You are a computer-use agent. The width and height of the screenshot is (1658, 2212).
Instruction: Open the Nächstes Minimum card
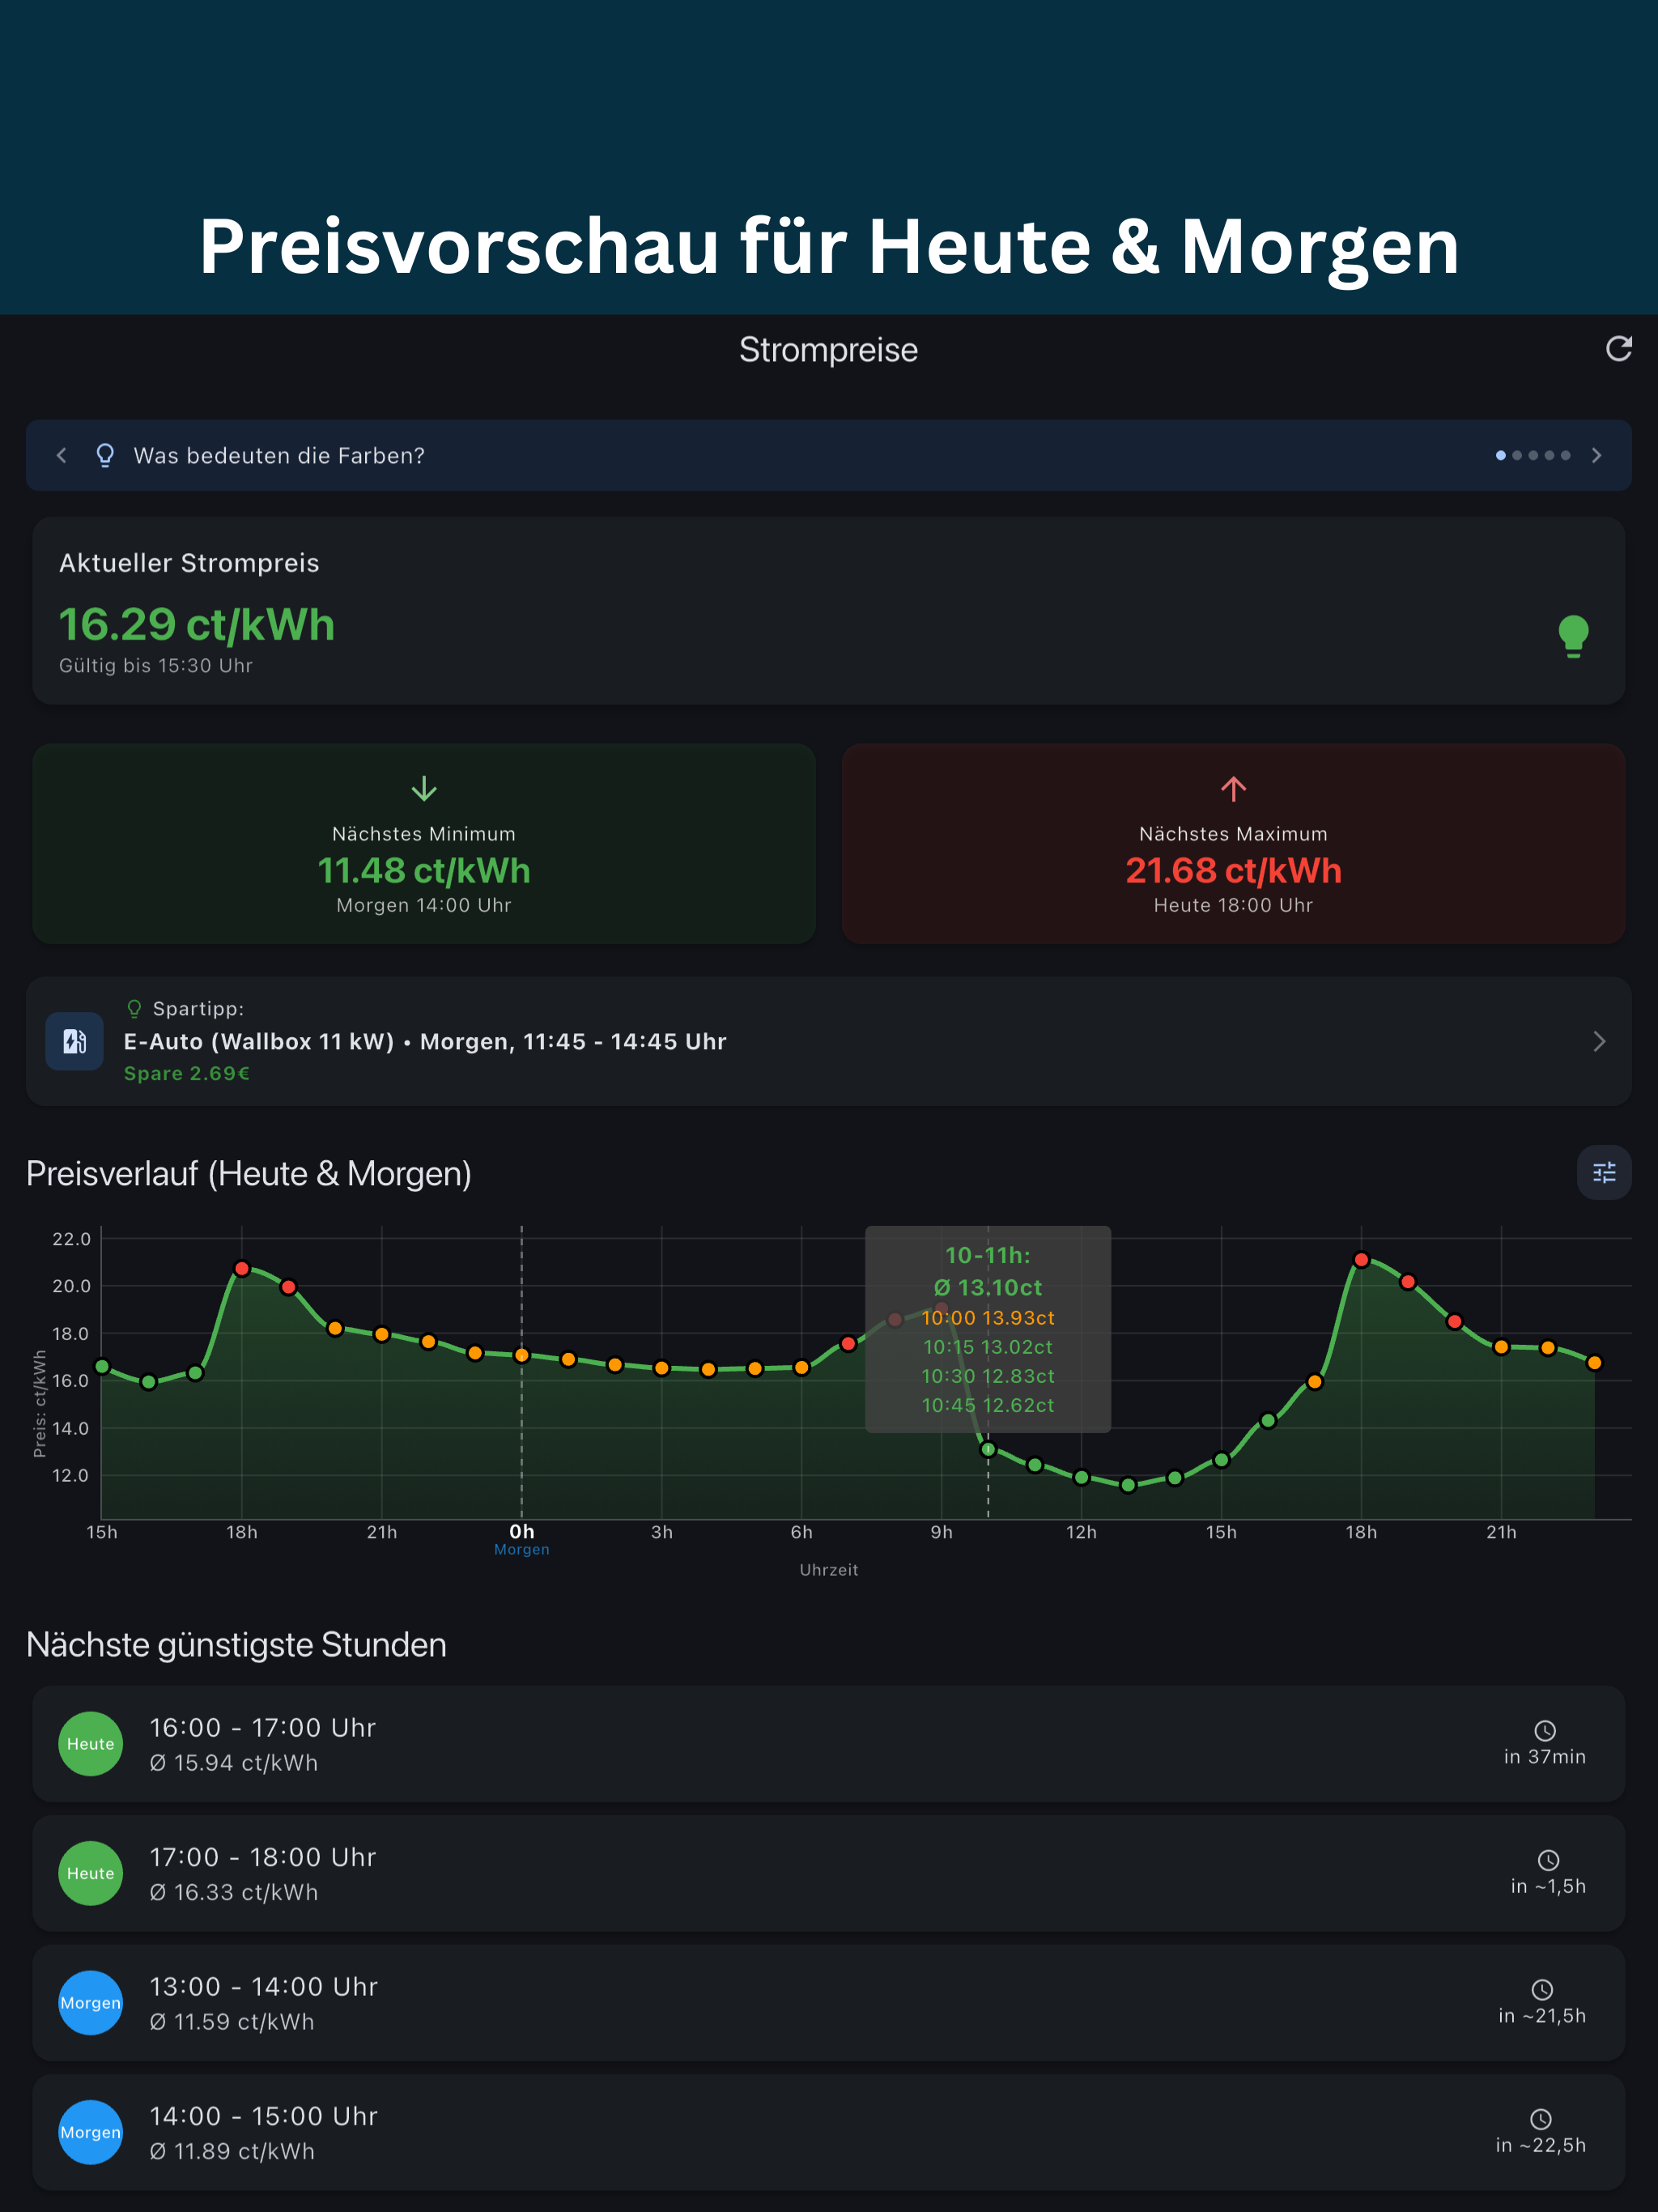(x=424, y=843)
